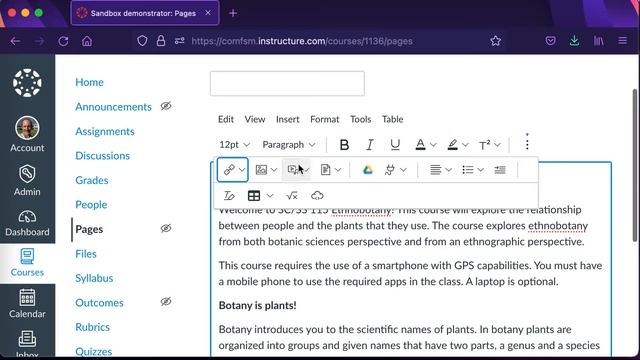This screenshot has height=360, width=640.
Task: Go to the Dashboard
Action: [27, 223]
